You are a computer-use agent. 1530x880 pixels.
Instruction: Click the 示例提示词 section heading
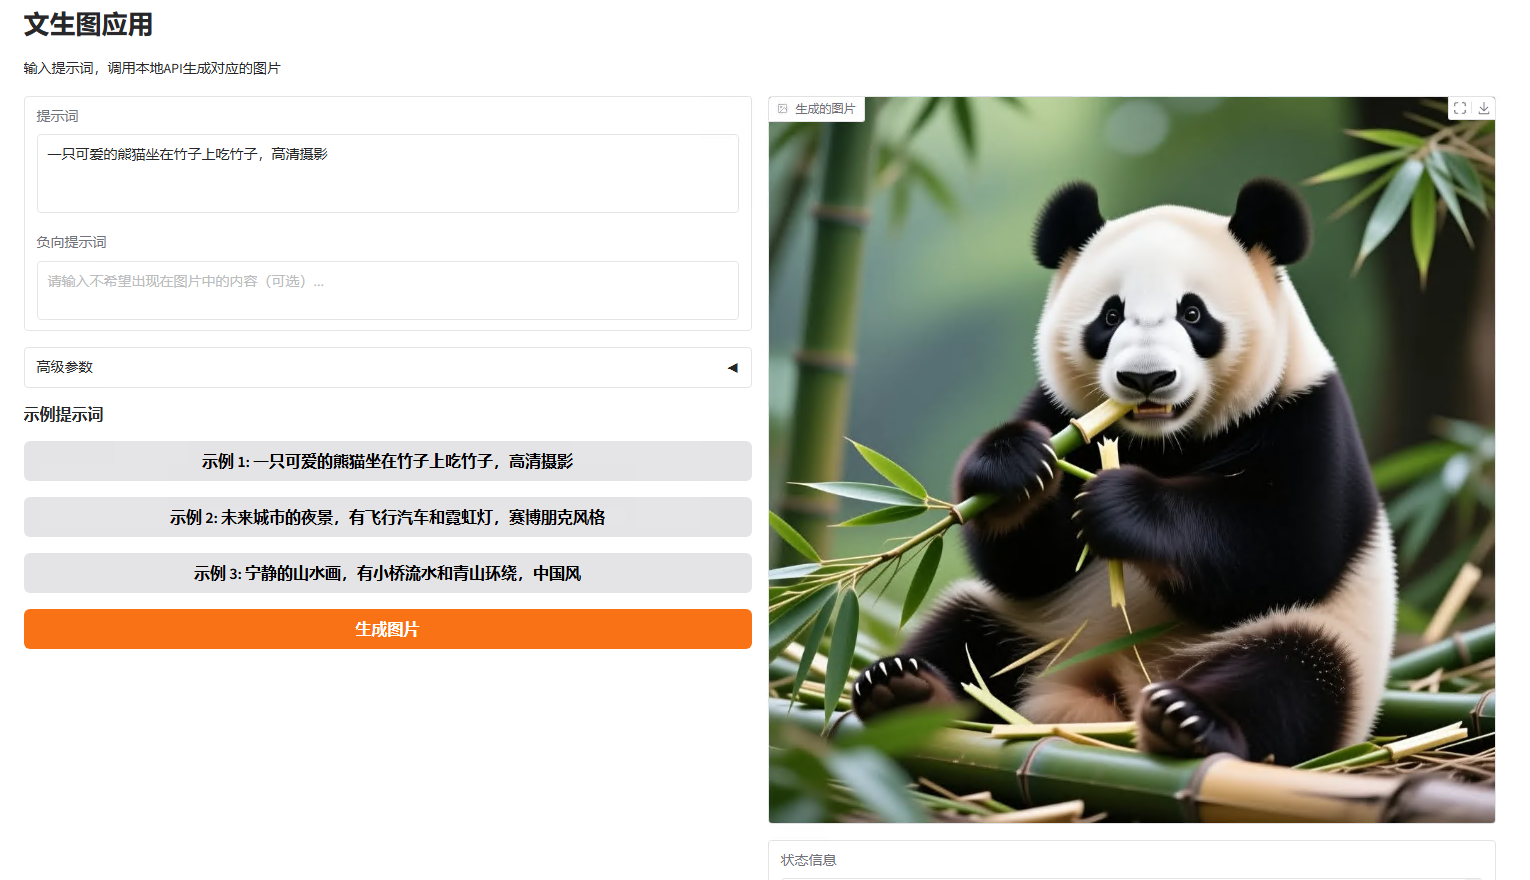click(64, 415)
